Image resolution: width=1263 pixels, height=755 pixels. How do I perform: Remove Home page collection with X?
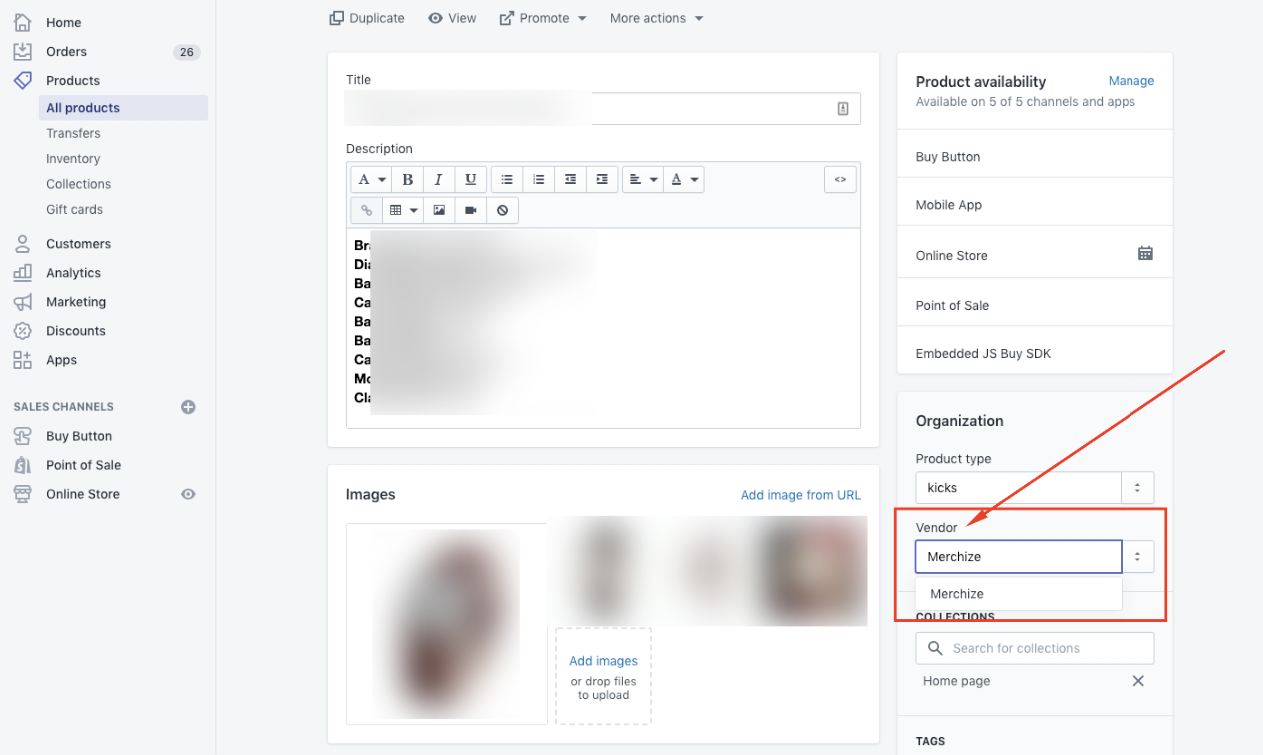(x=1138, y=681)
